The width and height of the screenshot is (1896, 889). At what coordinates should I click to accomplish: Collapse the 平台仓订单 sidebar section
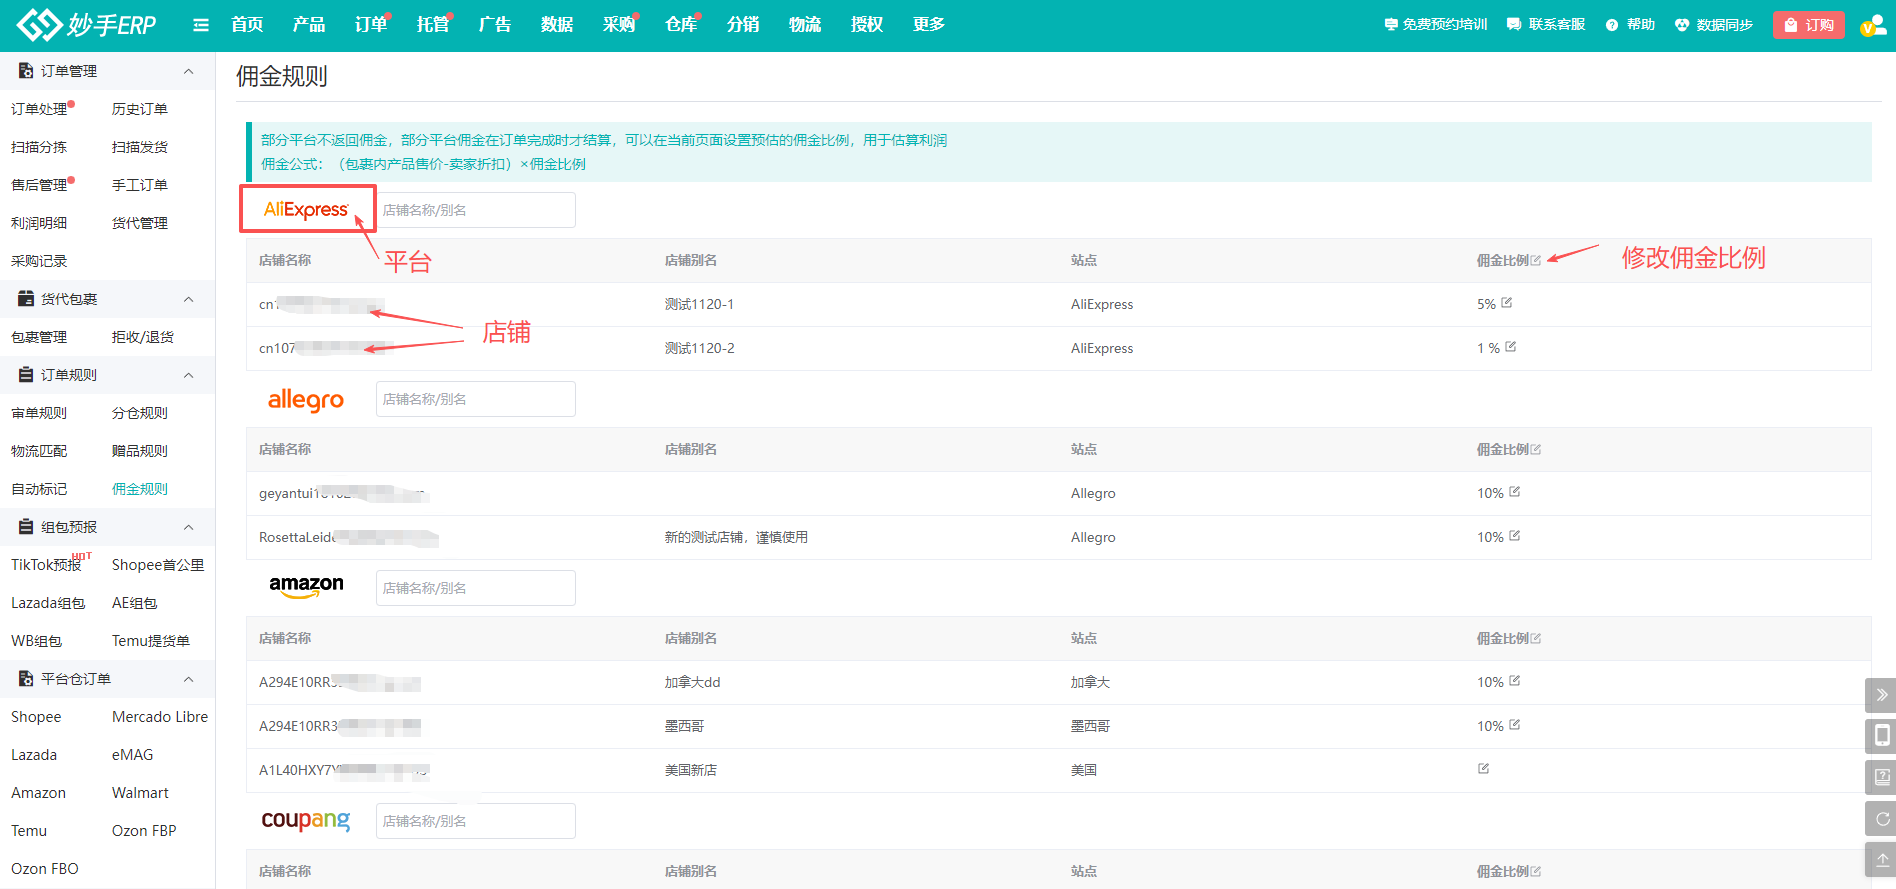(x=189, y=679)
